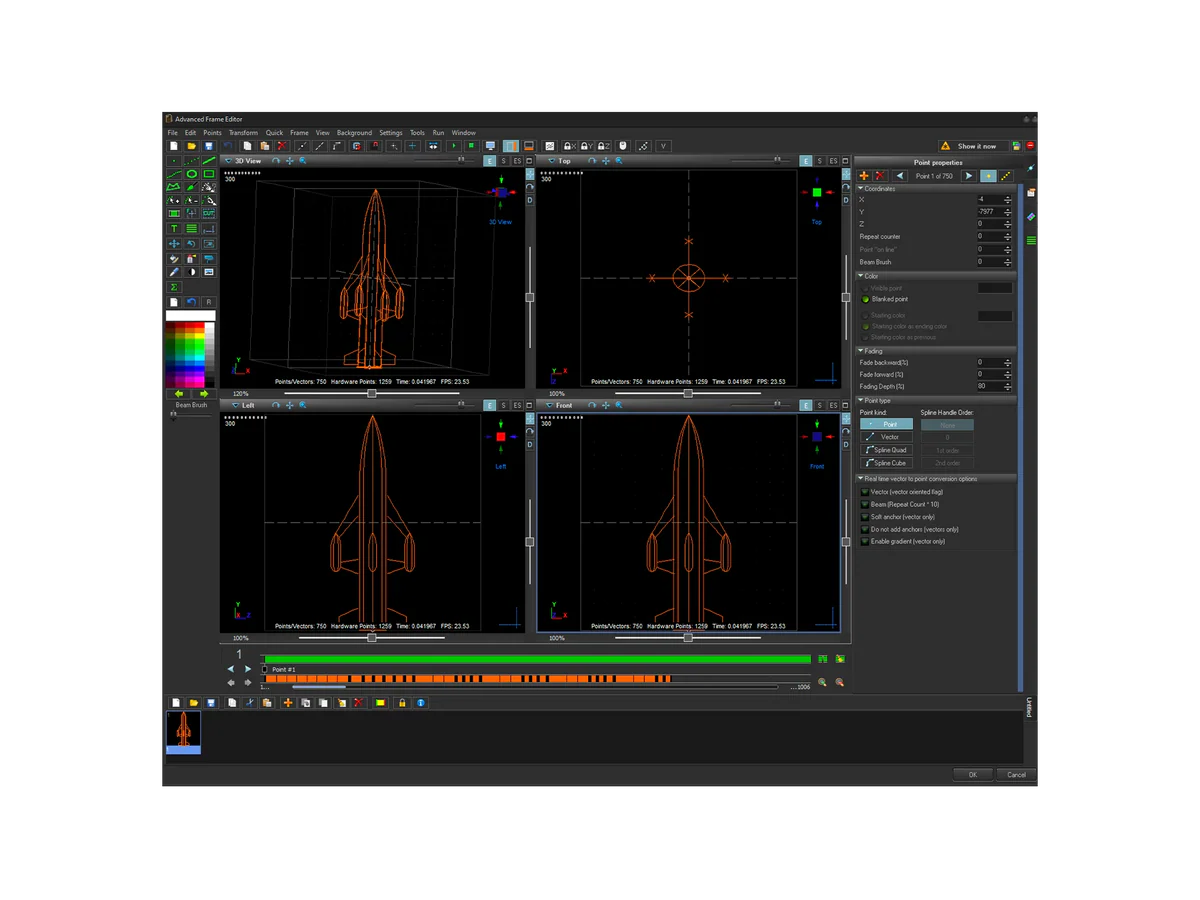
Task: Select the Sigma tool in the left toolbox
Action: [174, 287]
